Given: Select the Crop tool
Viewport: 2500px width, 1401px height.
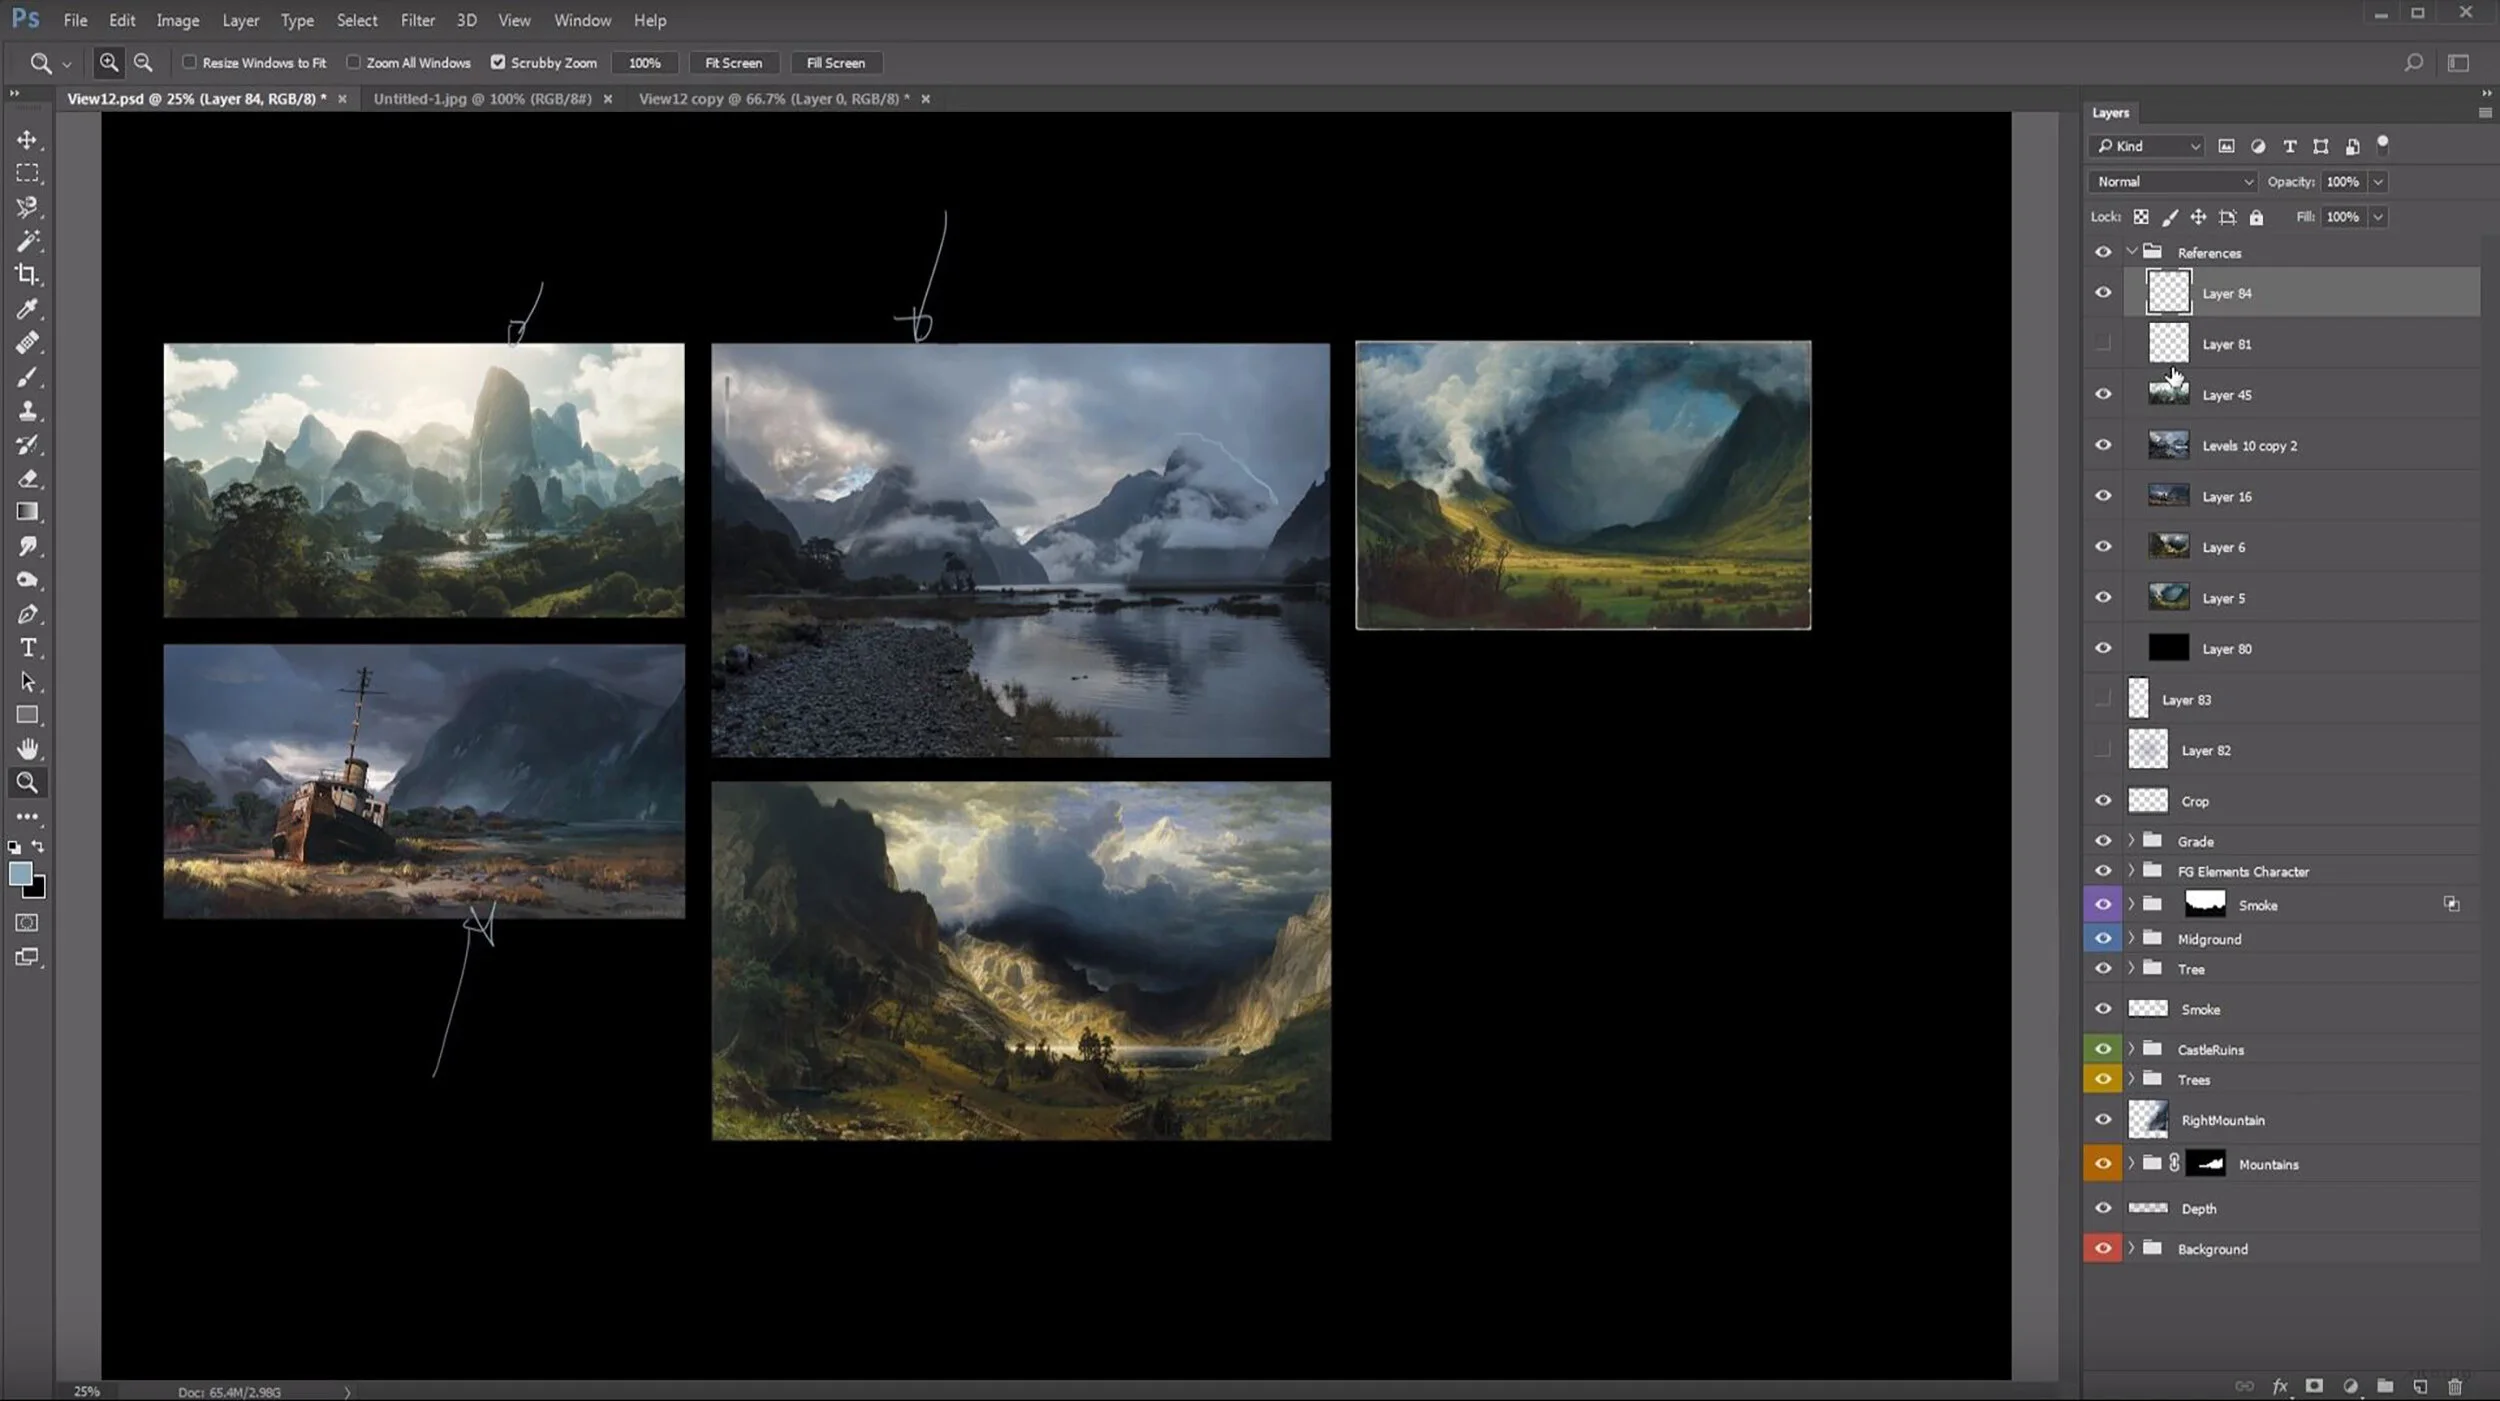Looking at the screenshot, I should [x=27, y=274].
